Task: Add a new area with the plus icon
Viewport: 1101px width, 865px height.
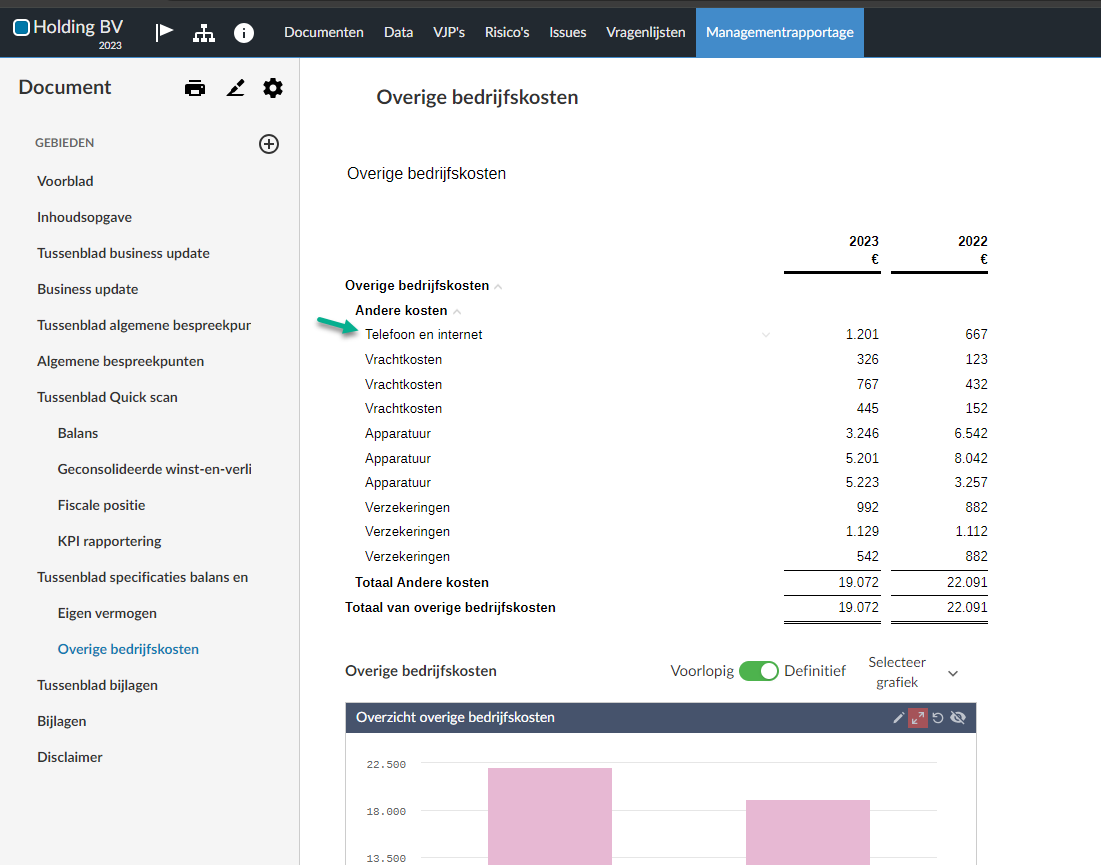Action: pyautogui.click(x=269, y=144)
